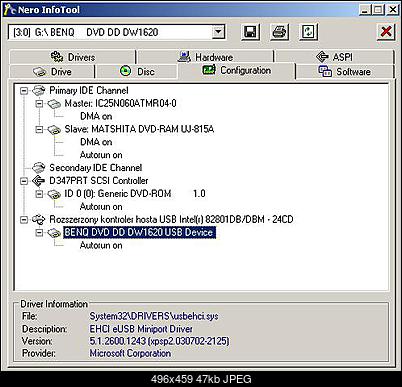402x387 pixels.
Task: Click Autorun on under BENQ USB Device
Action: coord(101,246)
